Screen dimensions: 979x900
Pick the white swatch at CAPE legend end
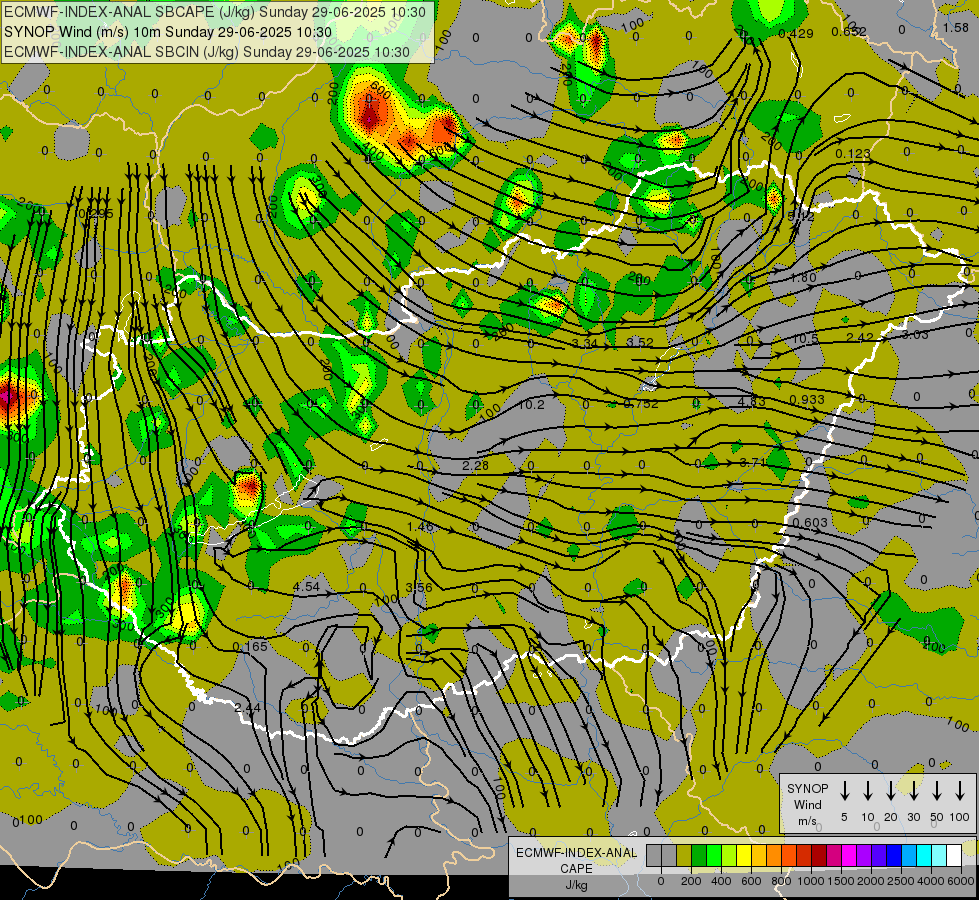pos(954,855)
